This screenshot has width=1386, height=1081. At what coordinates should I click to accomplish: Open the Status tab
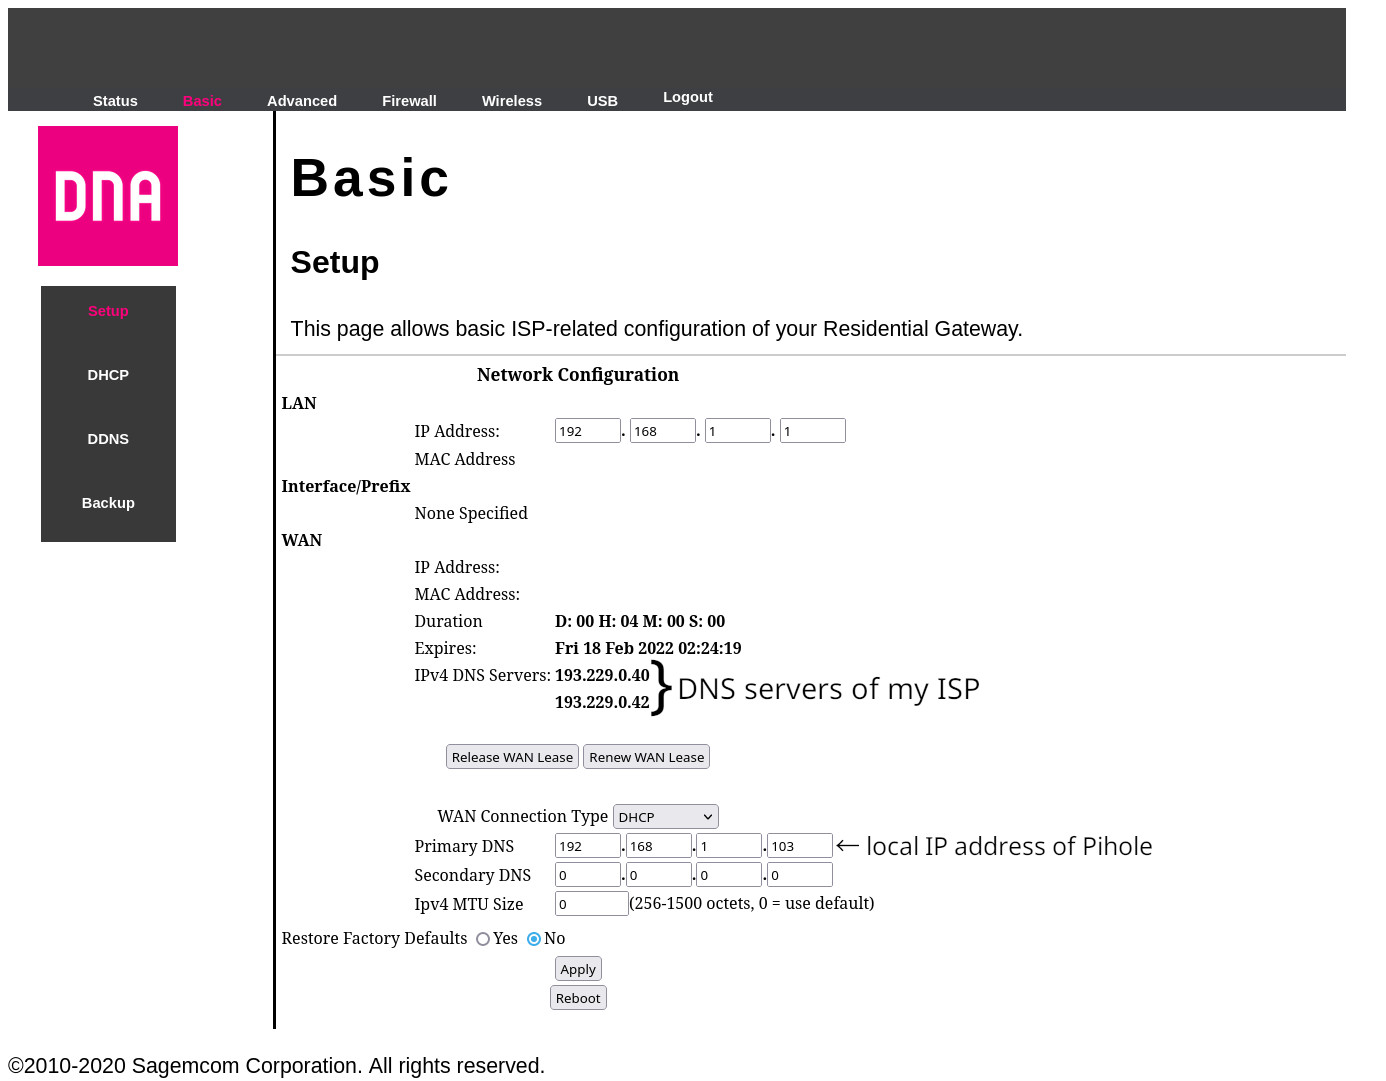pos(115,101)
